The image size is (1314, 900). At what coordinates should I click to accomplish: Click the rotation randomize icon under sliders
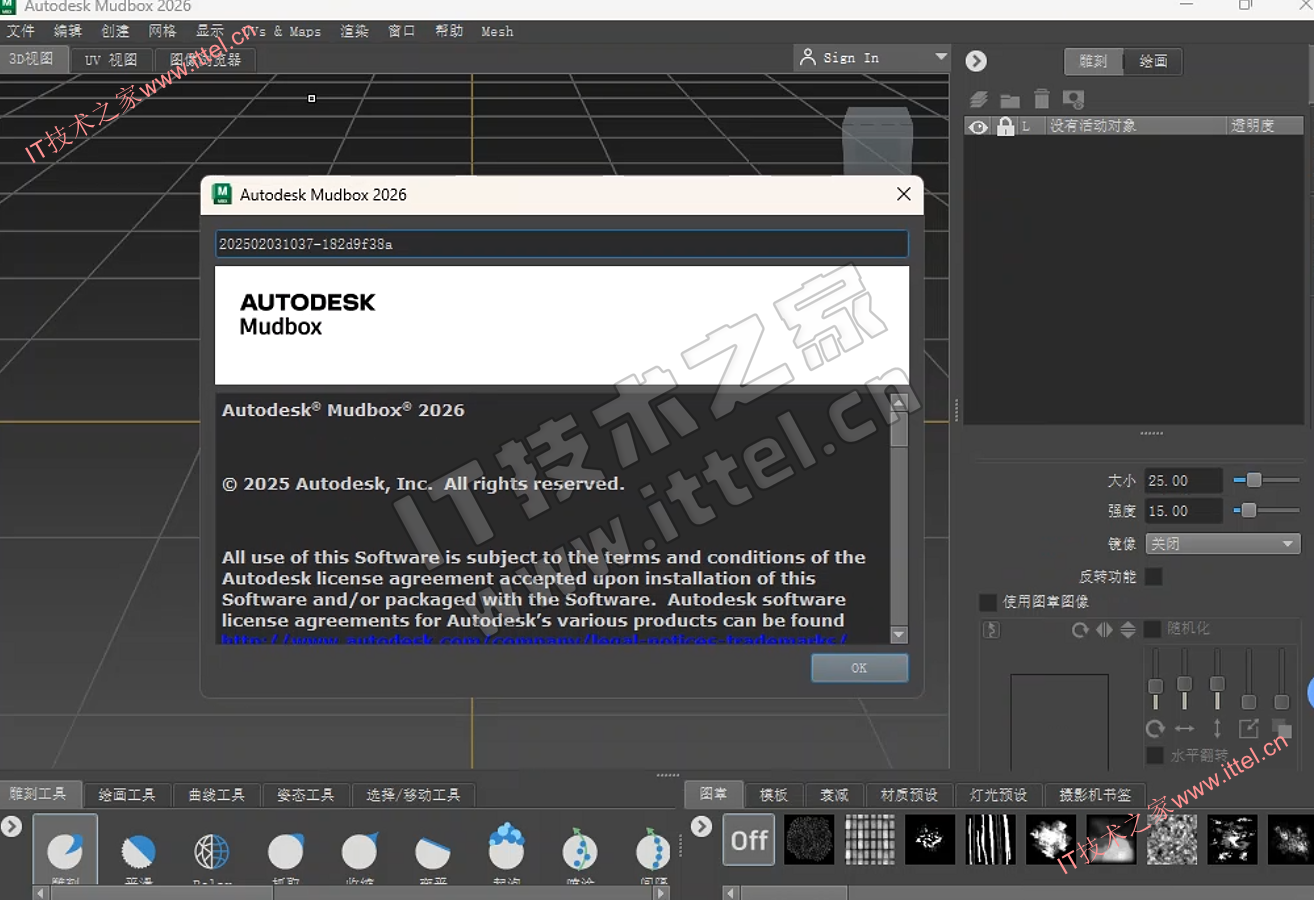[1155, 729]
